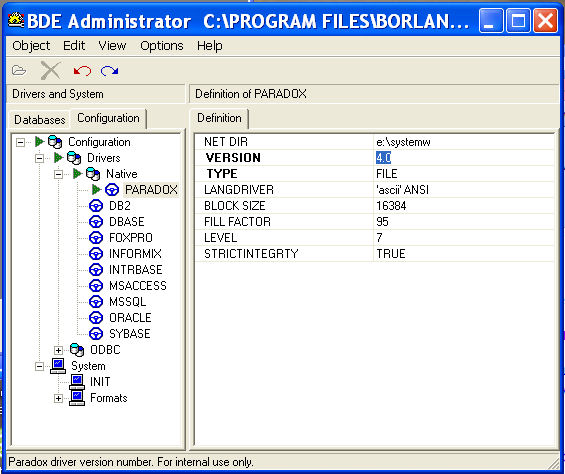Click the LEVEL value 7

coord(379,238)
